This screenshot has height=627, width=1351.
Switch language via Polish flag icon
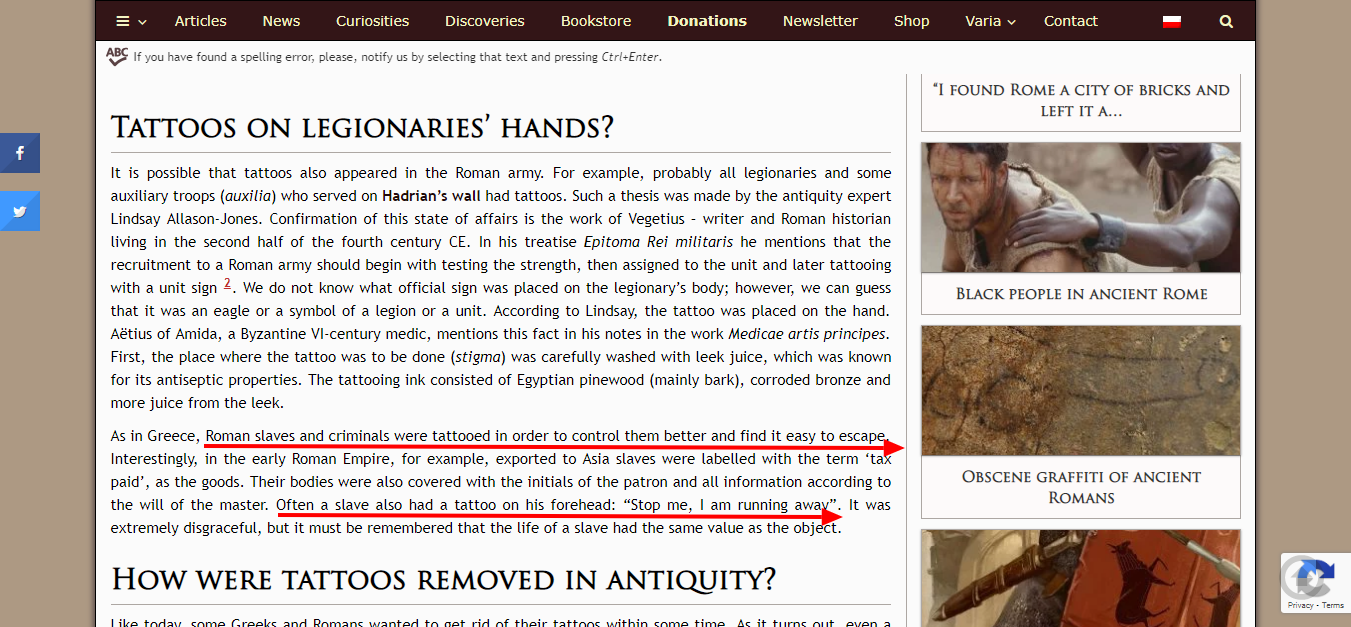[x=1172, y=21]
